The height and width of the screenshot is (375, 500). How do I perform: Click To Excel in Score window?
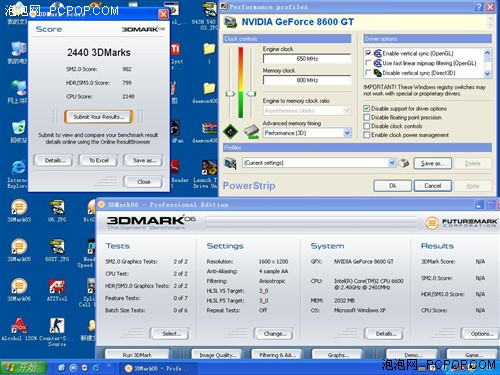(99, 160)
